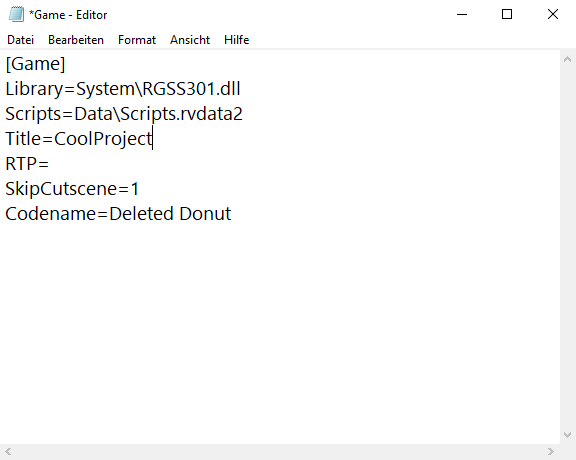
Task: Click the horizontal scrollbar left arrow
Action: [8, 451]
